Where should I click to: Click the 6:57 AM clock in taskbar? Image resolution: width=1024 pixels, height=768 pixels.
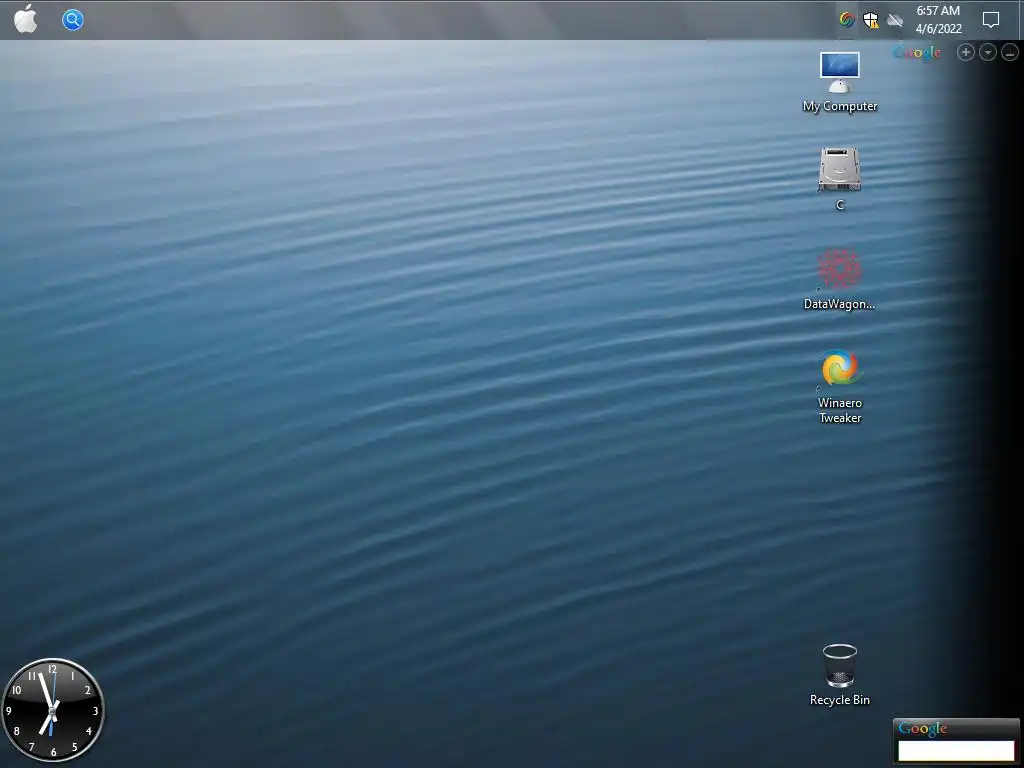[938, 10]
